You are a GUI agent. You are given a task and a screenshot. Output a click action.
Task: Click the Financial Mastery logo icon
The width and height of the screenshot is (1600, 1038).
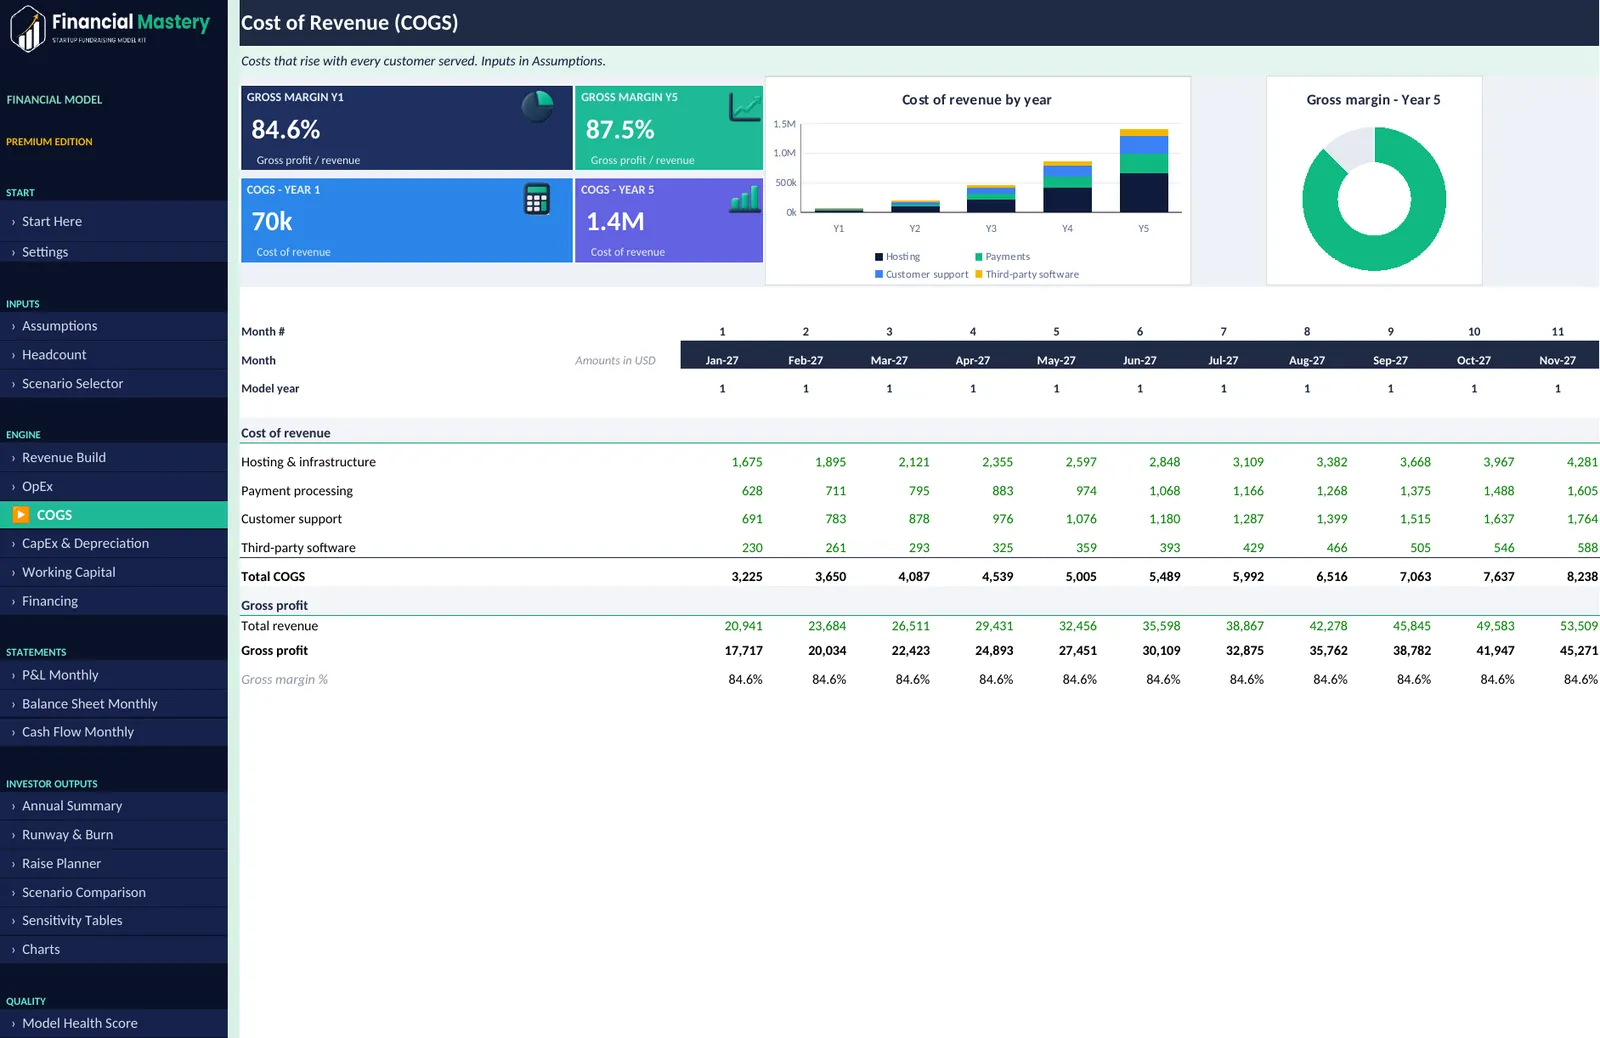coord(28,27)
